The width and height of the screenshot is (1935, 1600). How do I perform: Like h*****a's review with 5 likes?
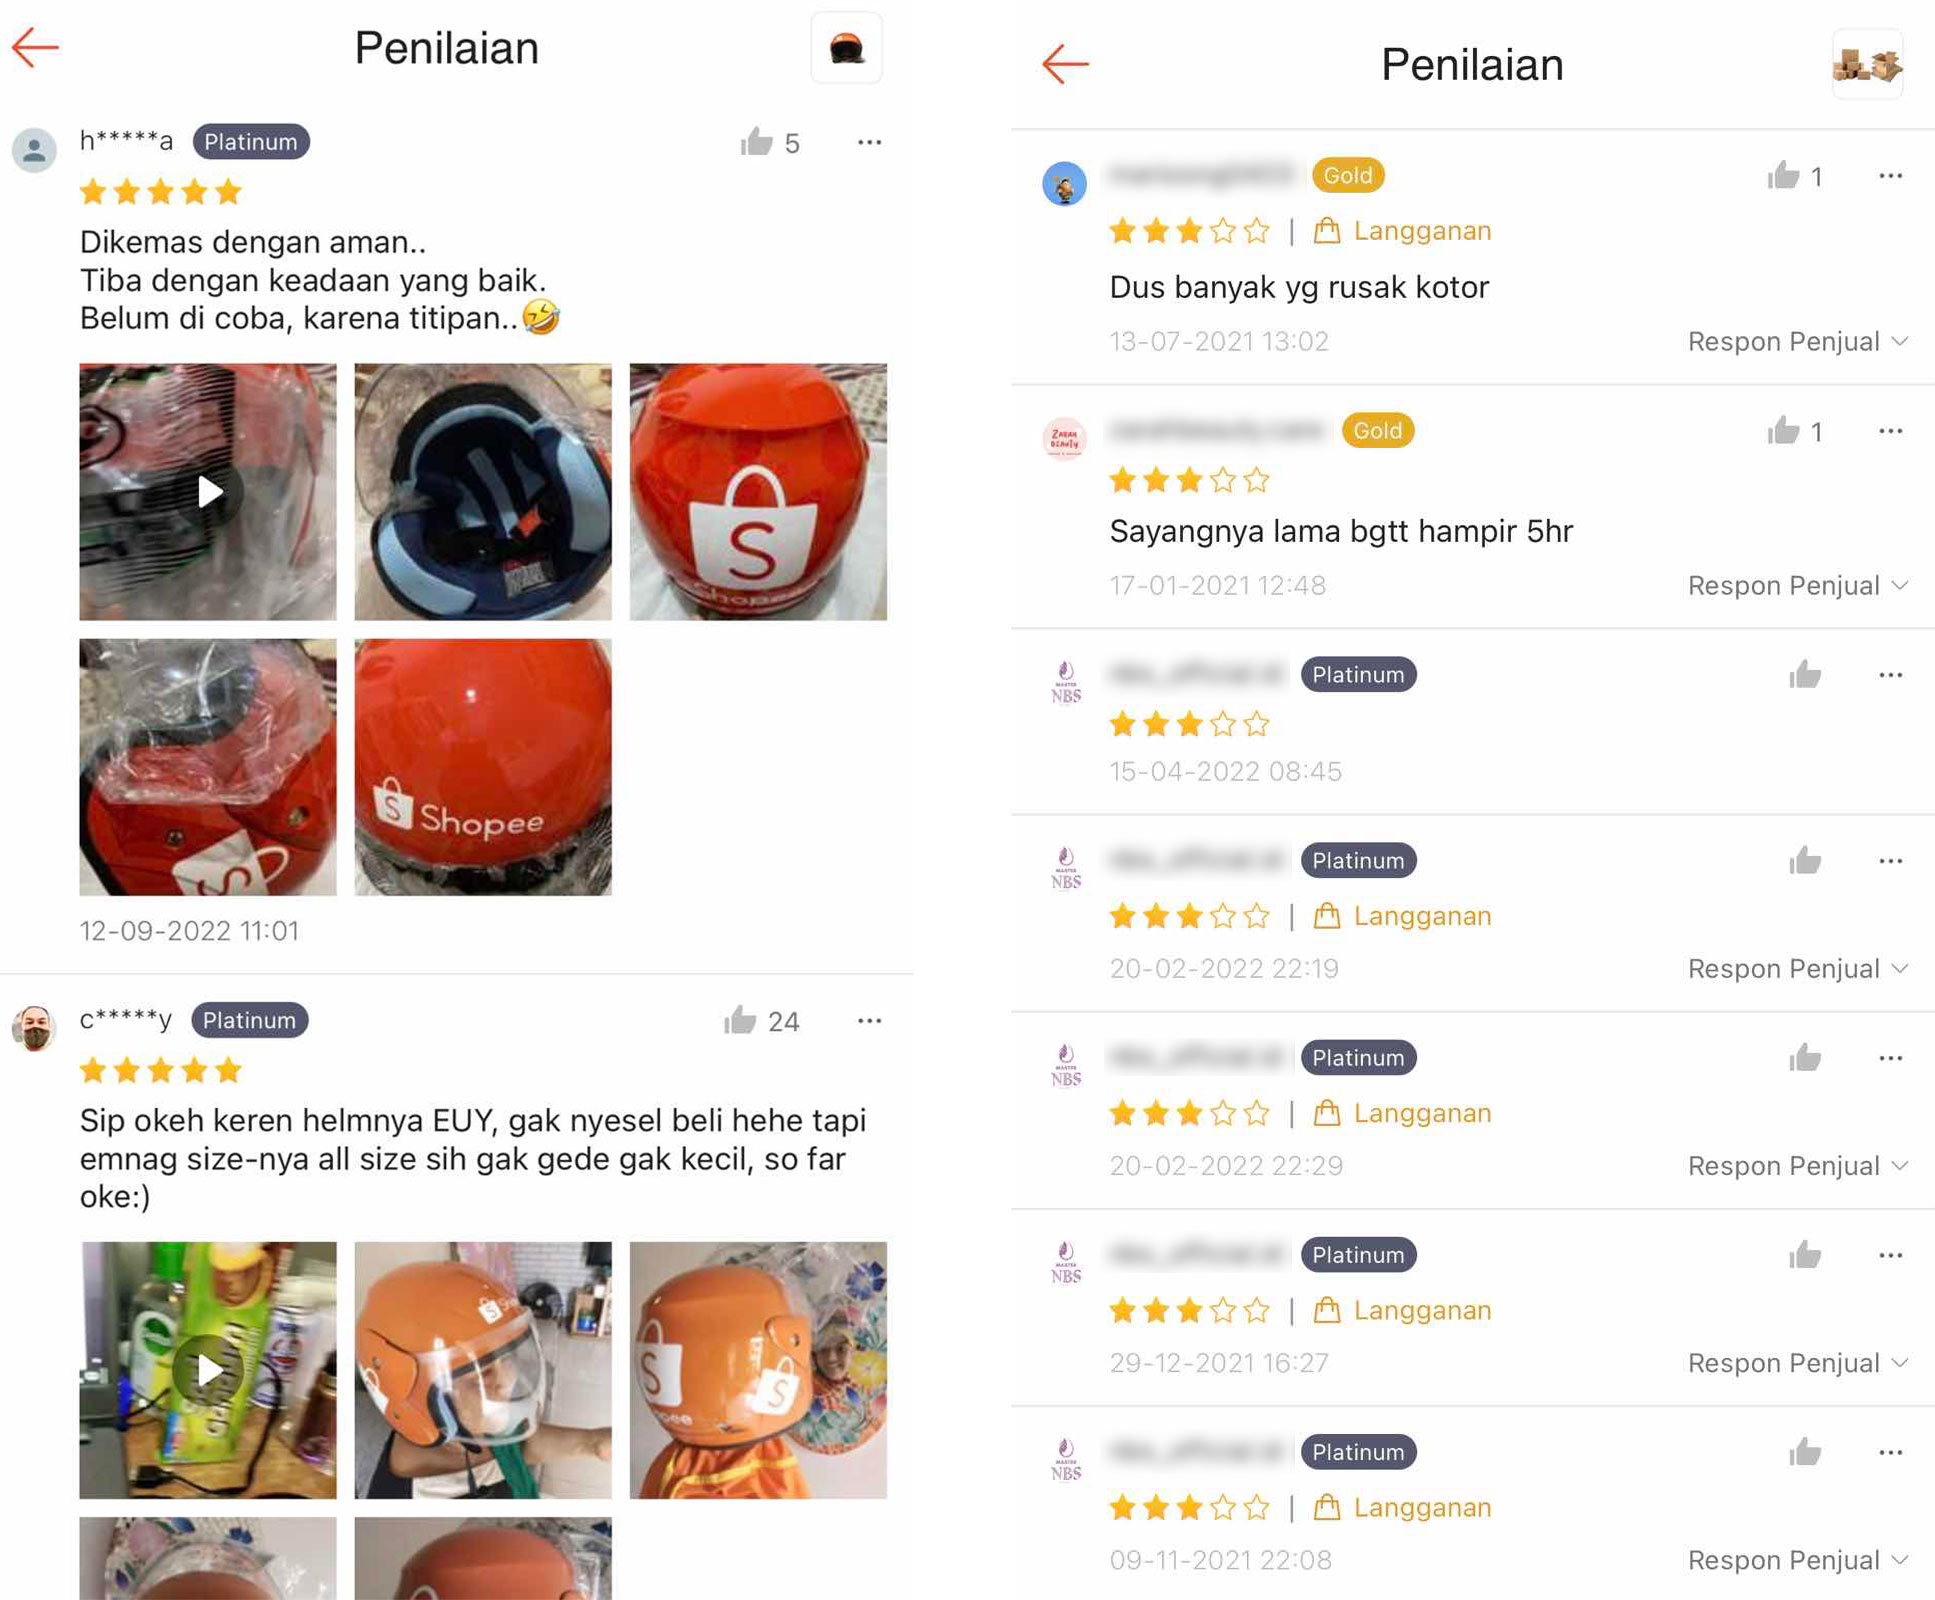coord(757,142)
